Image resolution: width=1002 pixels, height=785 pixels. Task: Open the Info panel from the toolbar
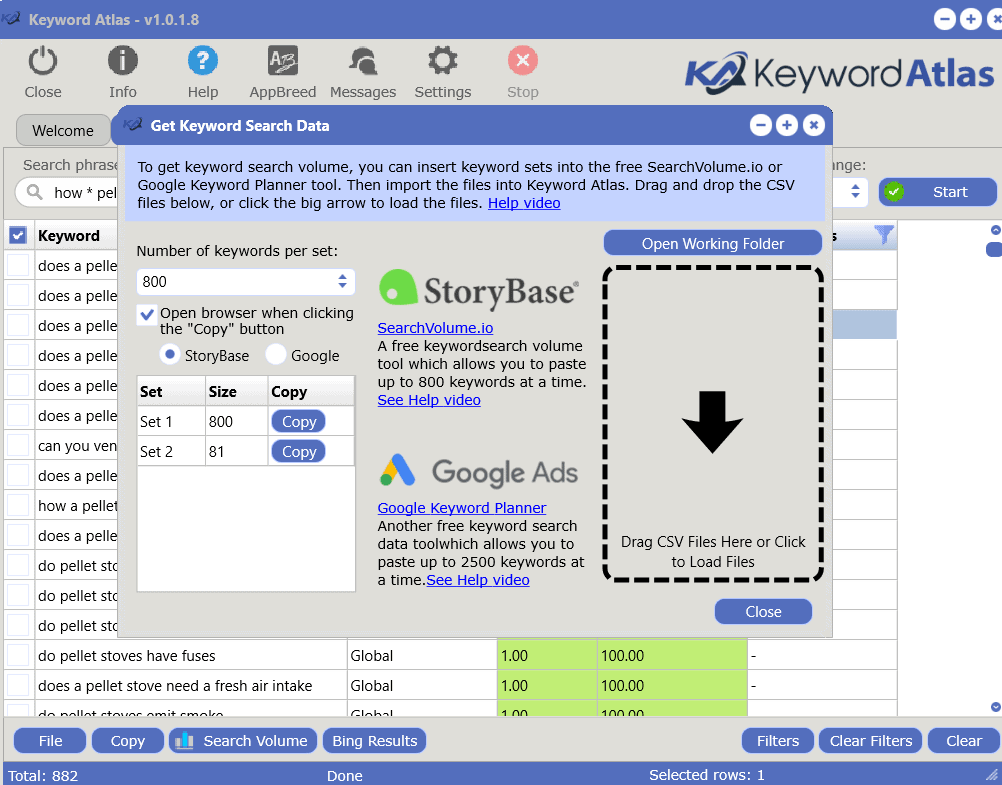(x=122, y=70)
